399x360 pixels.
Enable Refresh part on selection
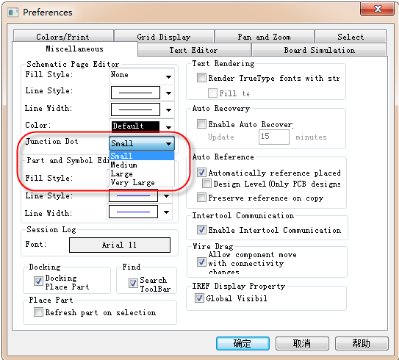click(x=39, y=312)
